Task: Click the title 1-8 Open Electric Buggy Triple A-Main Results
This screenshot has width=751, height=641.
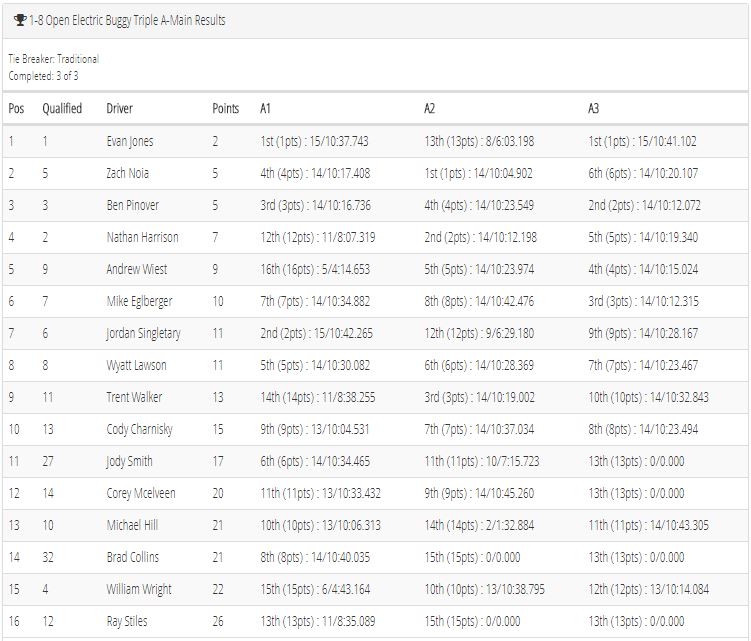Action: (x=127, y=20)
